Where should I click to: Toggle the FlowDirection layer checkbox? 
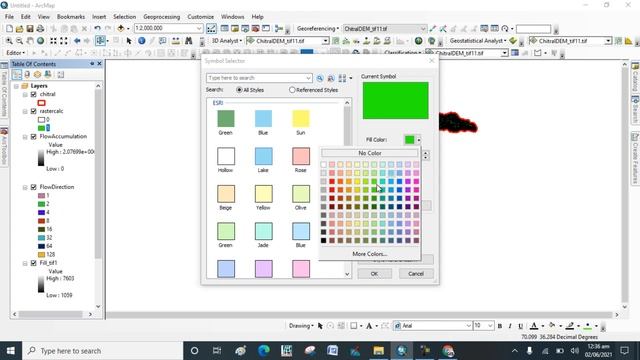33,187
